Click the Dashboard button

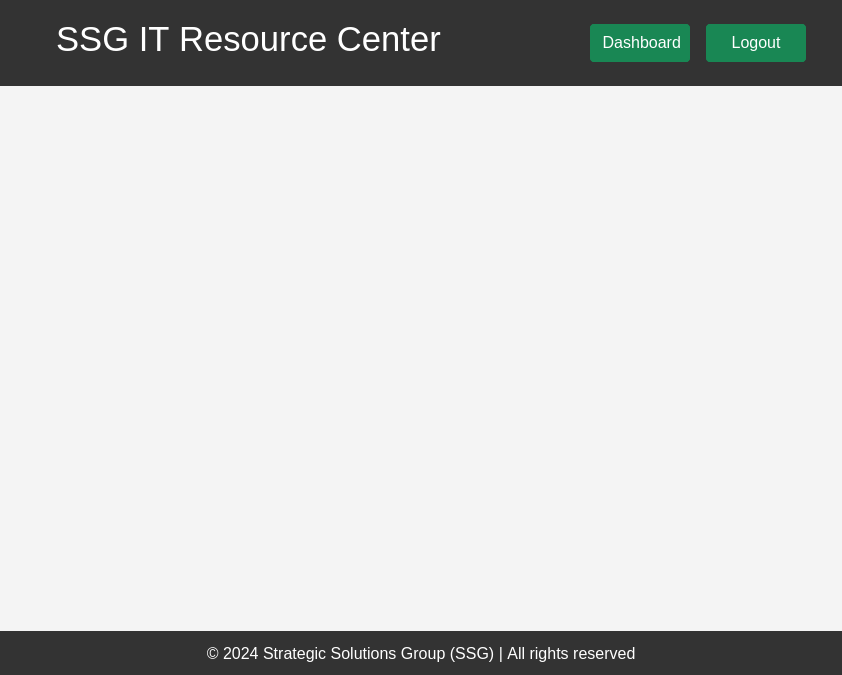(640, 43)
